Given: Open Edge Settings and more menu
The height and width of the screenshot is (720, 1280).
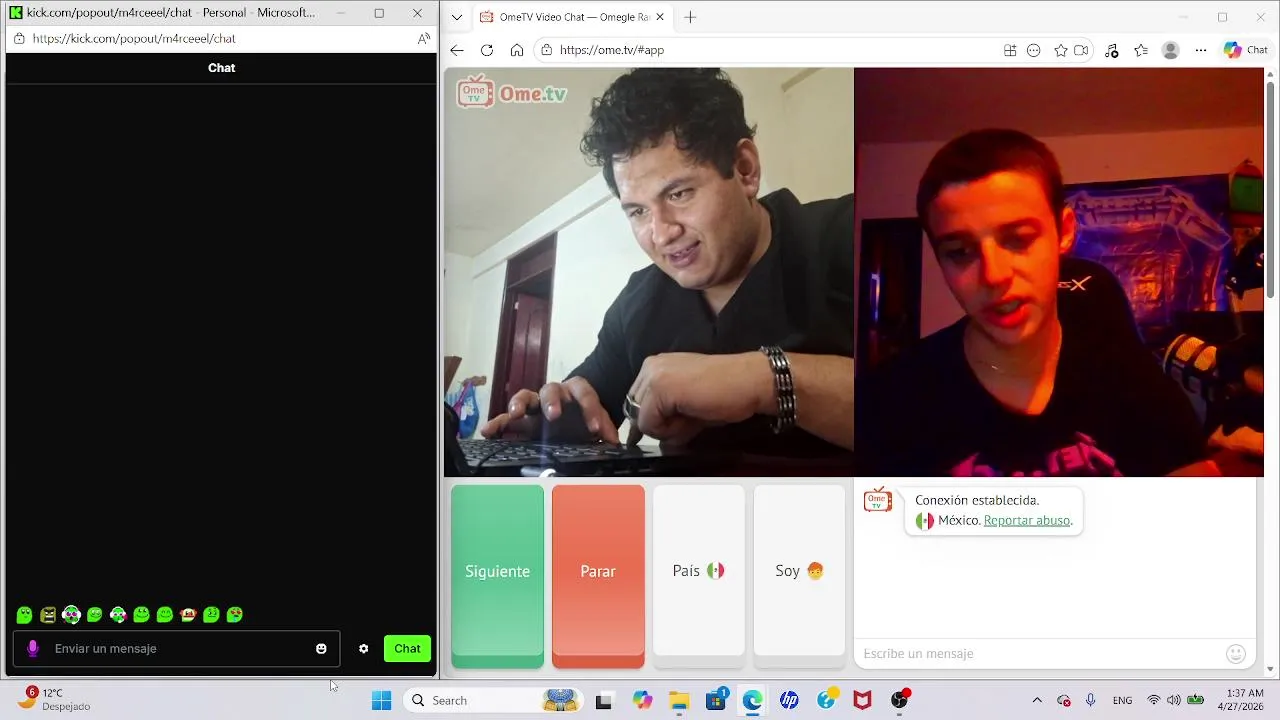Looking at the screenshot, I should click(1201, 50).
